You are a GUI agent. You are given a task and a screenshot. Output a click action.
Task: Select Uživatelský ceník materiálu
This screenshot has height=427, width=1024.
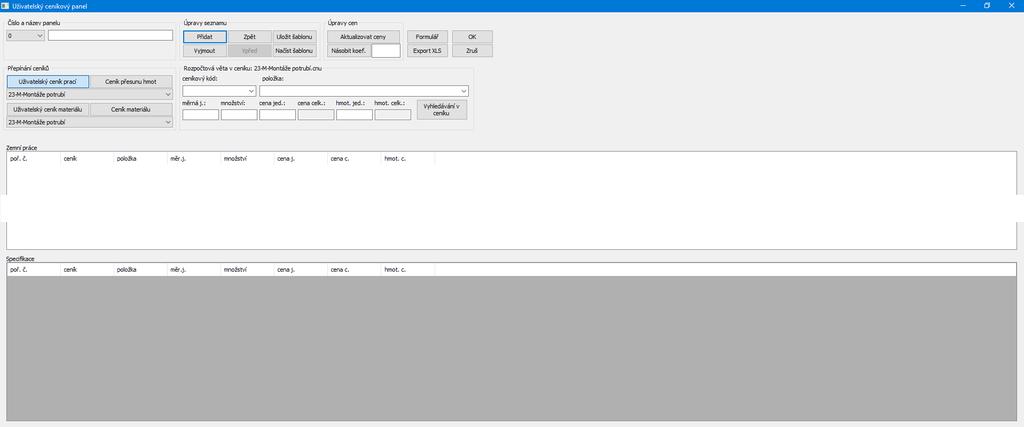pos(48,110)
